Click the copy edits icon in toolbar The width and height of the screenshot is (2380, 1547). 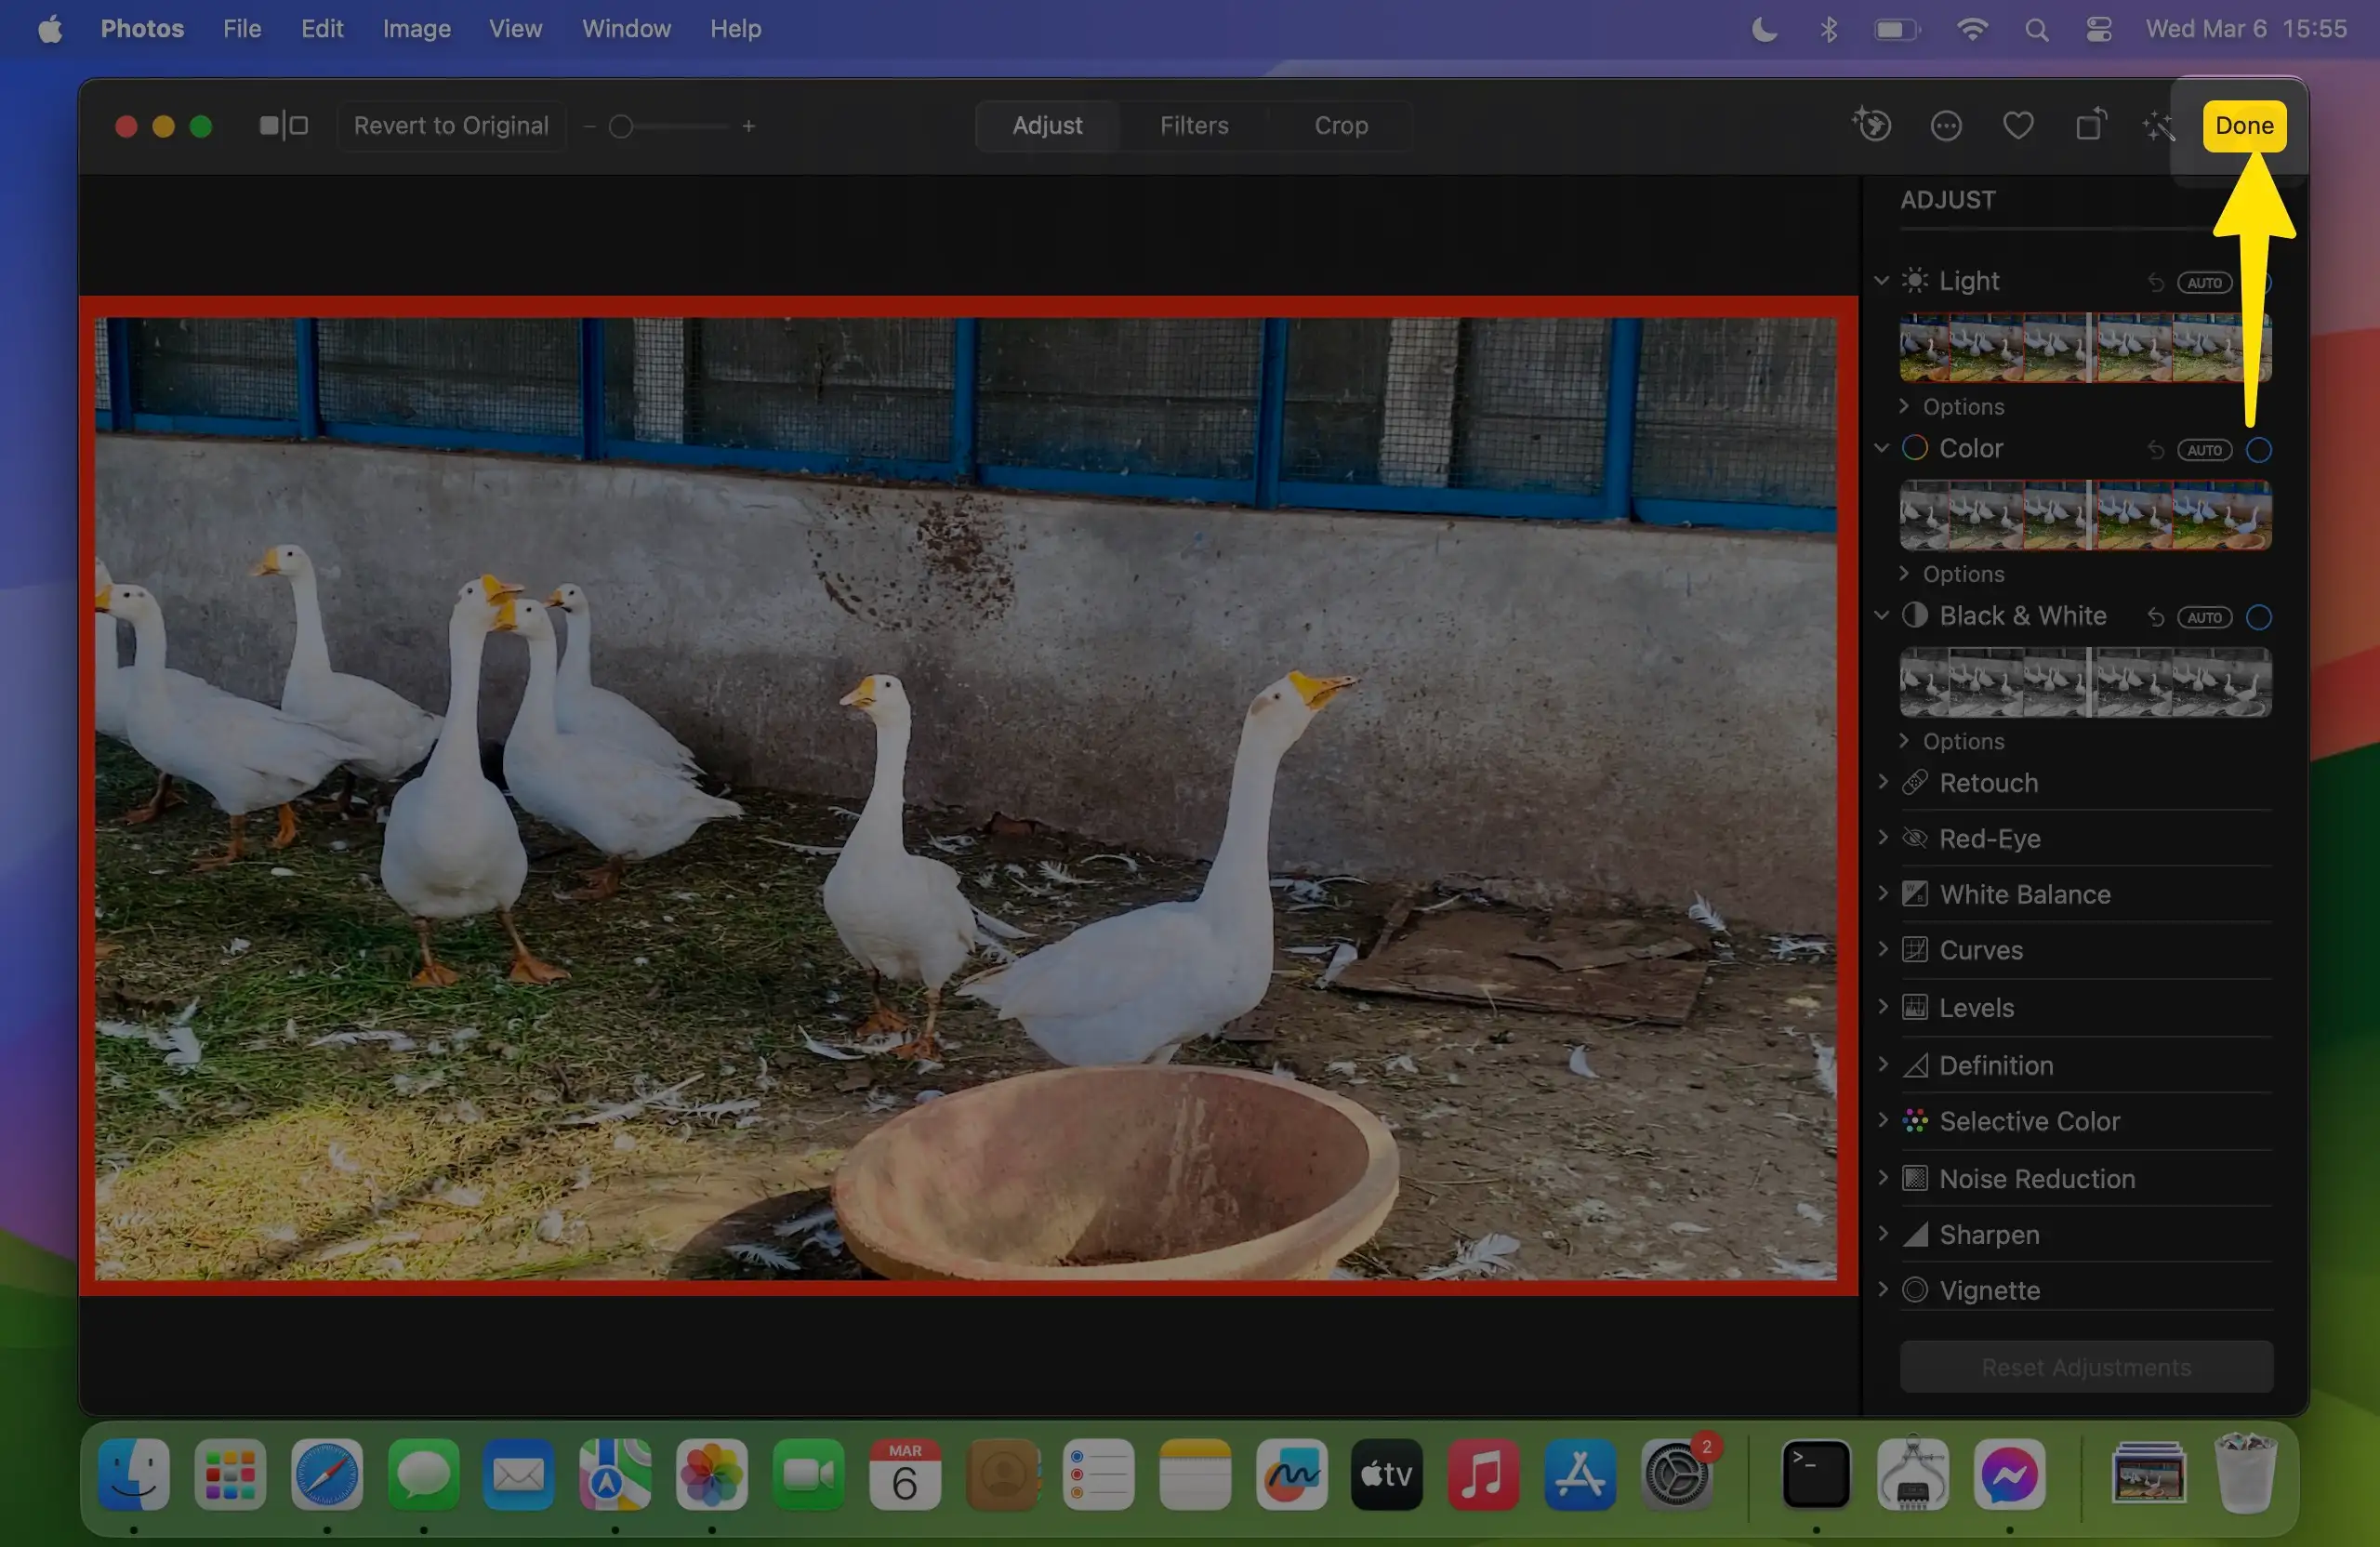[1872, 126]
